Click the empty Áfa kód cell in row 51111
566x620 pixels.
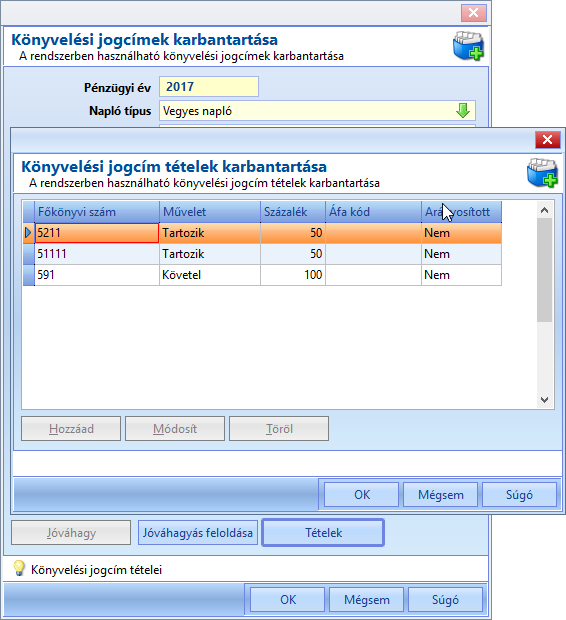373,254
